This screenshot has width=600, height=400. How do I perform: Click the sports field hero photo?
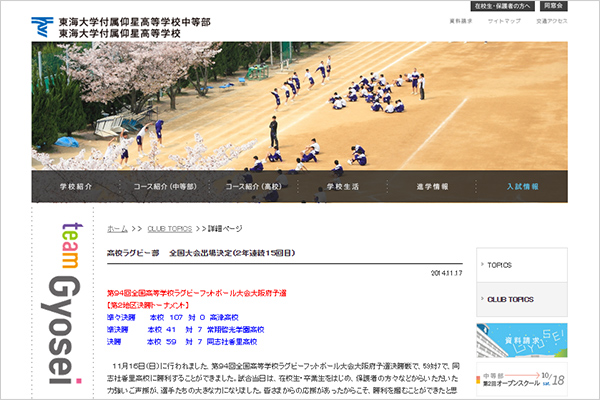coord(300,105)
